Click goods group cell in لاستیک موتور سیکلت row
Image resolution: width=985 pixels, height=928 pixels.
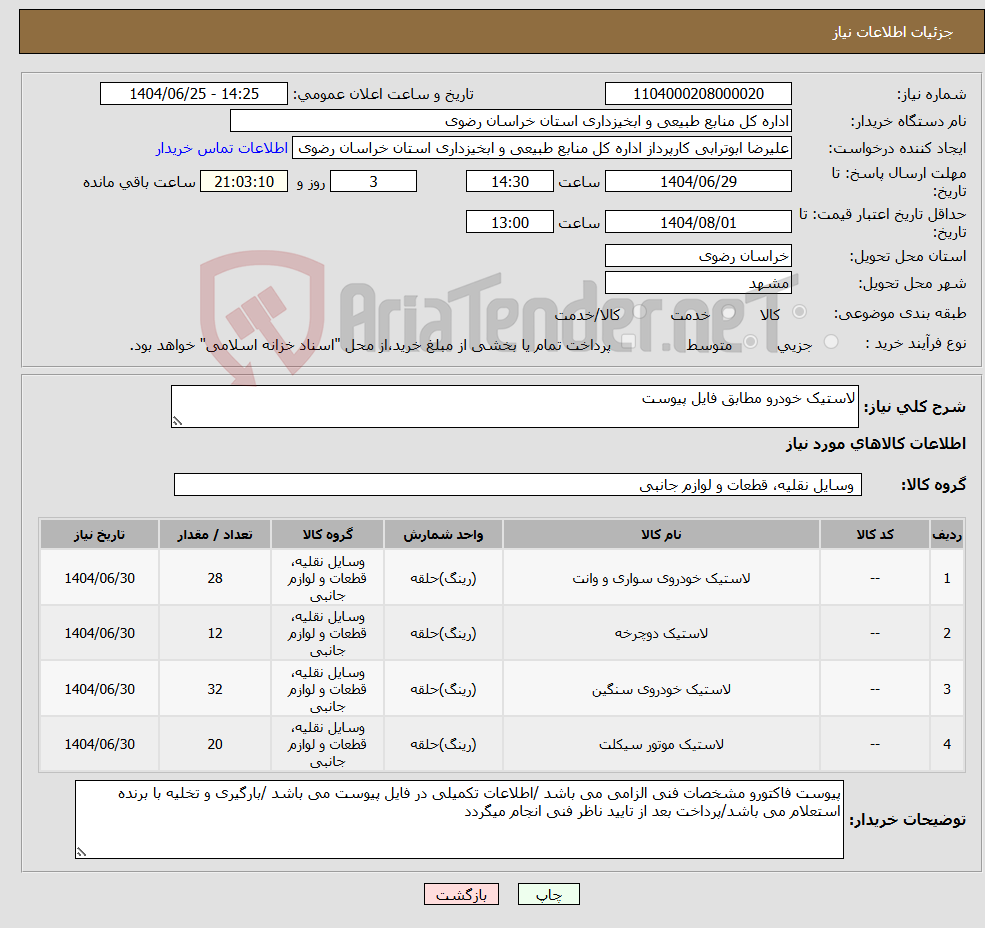[x=327, y=745]
